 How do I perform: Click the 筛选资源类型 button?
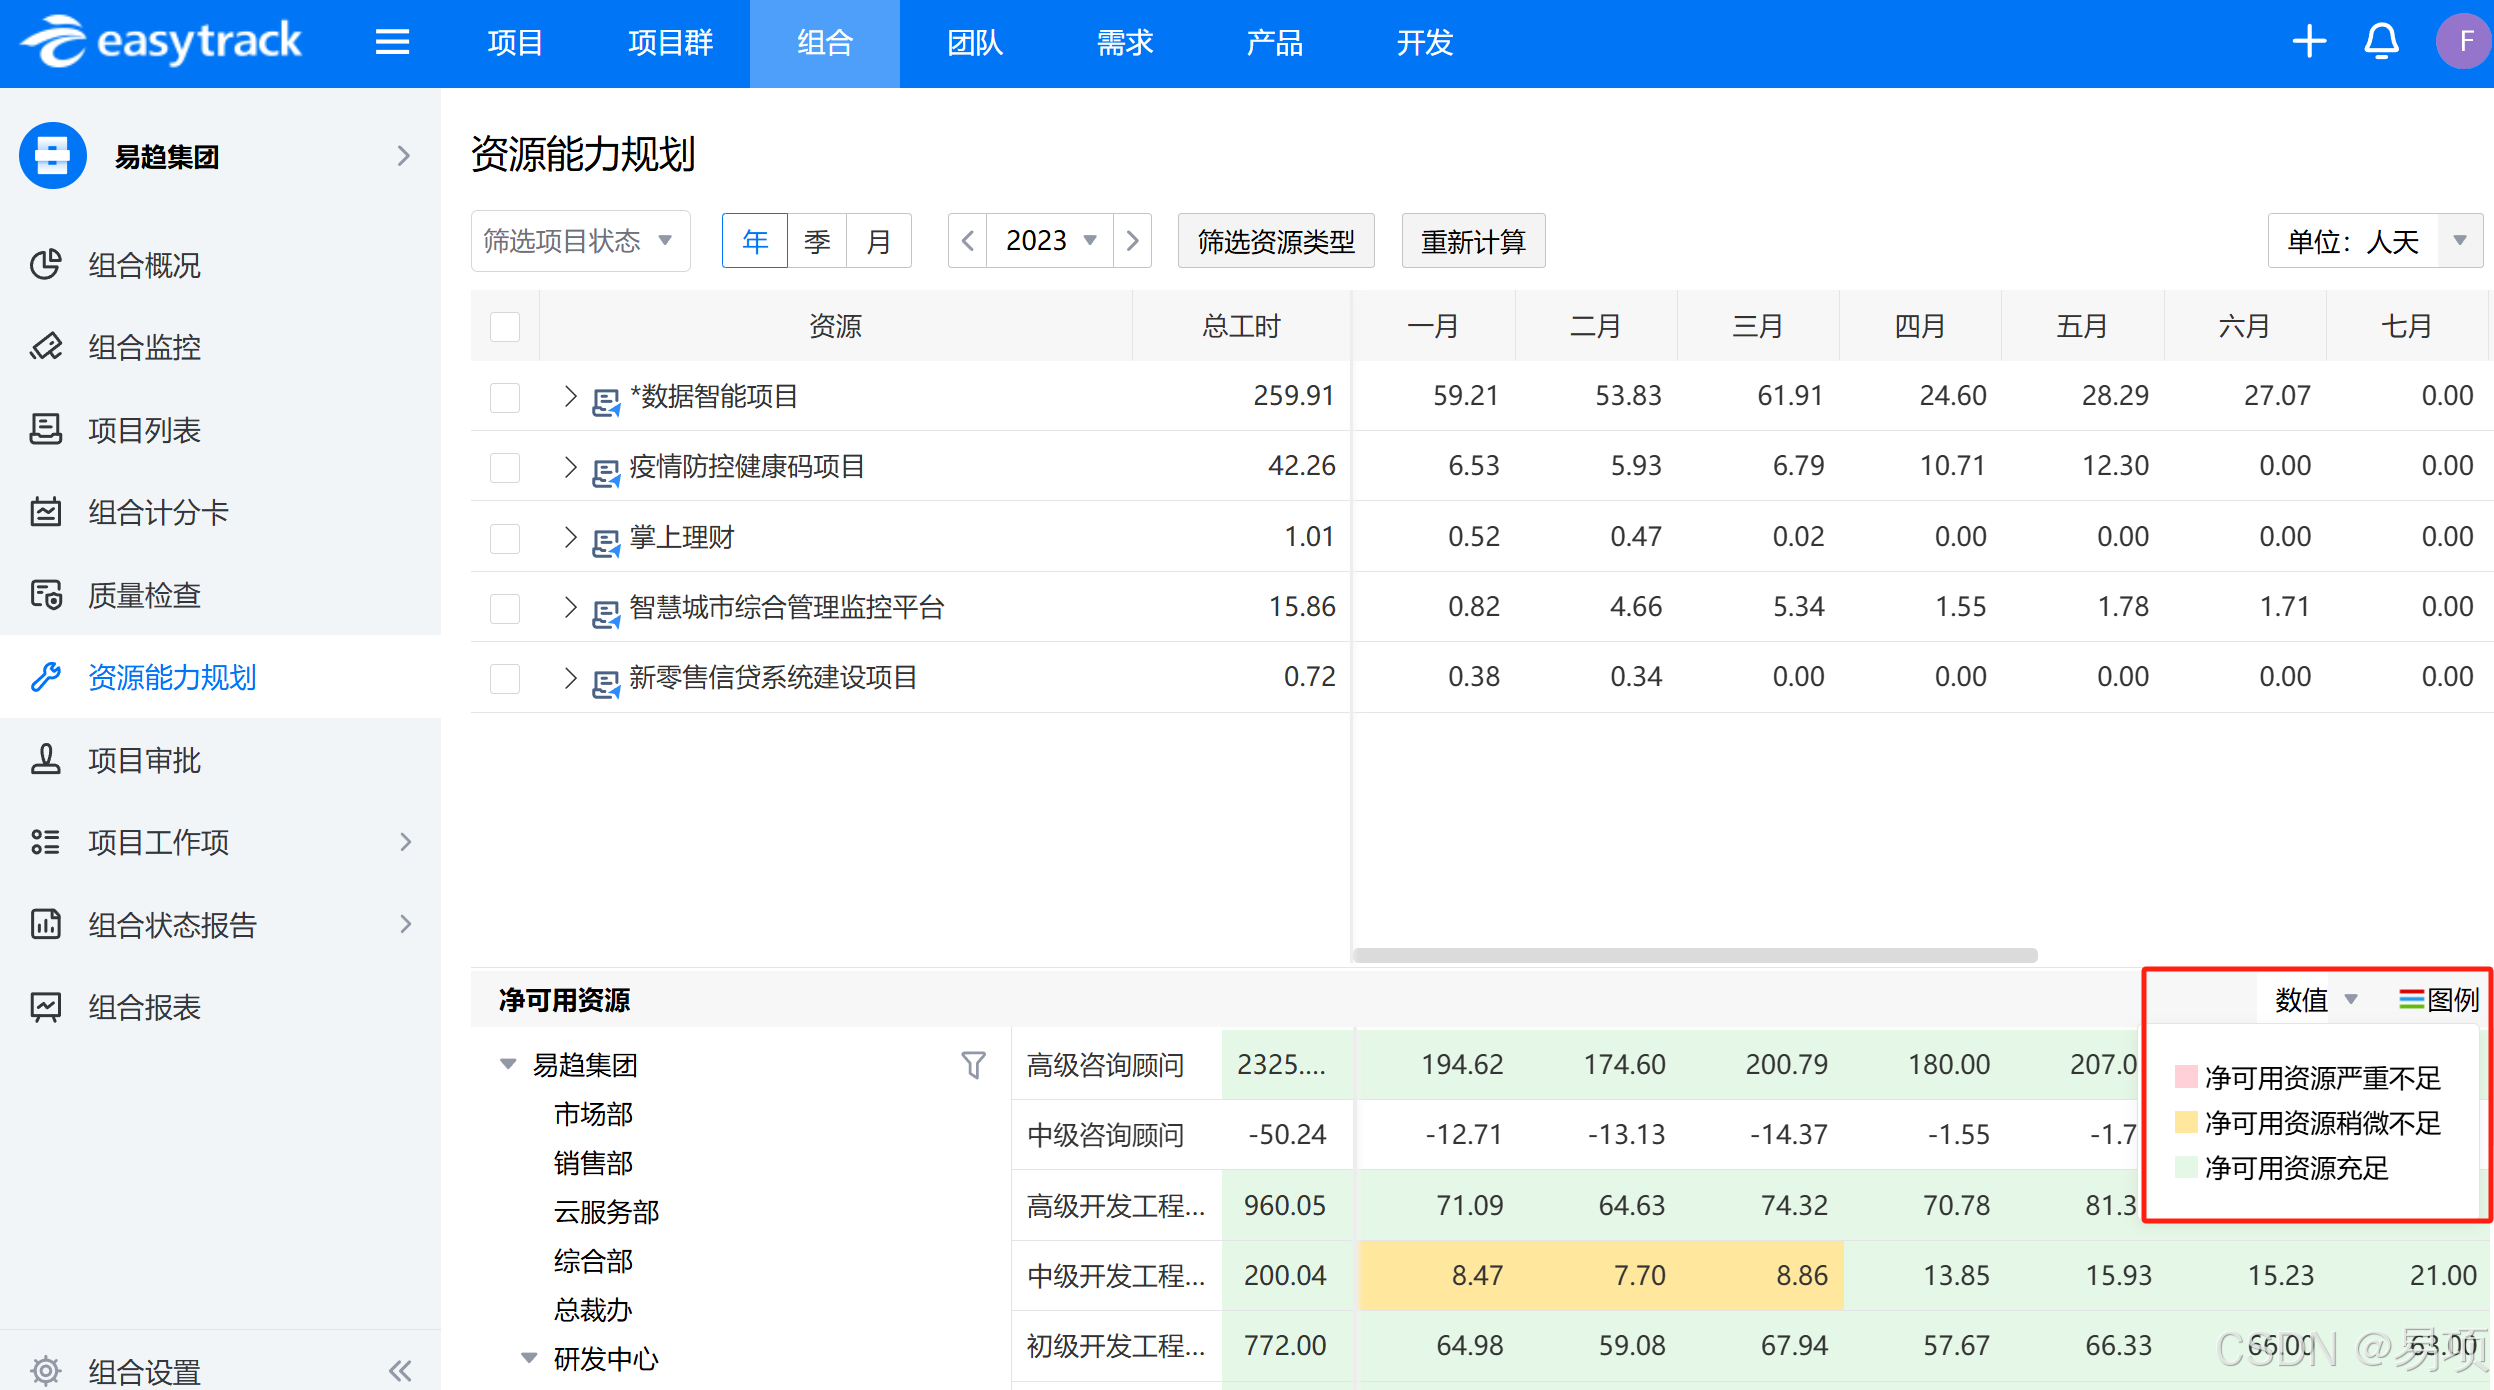(x=1276, y=241)
